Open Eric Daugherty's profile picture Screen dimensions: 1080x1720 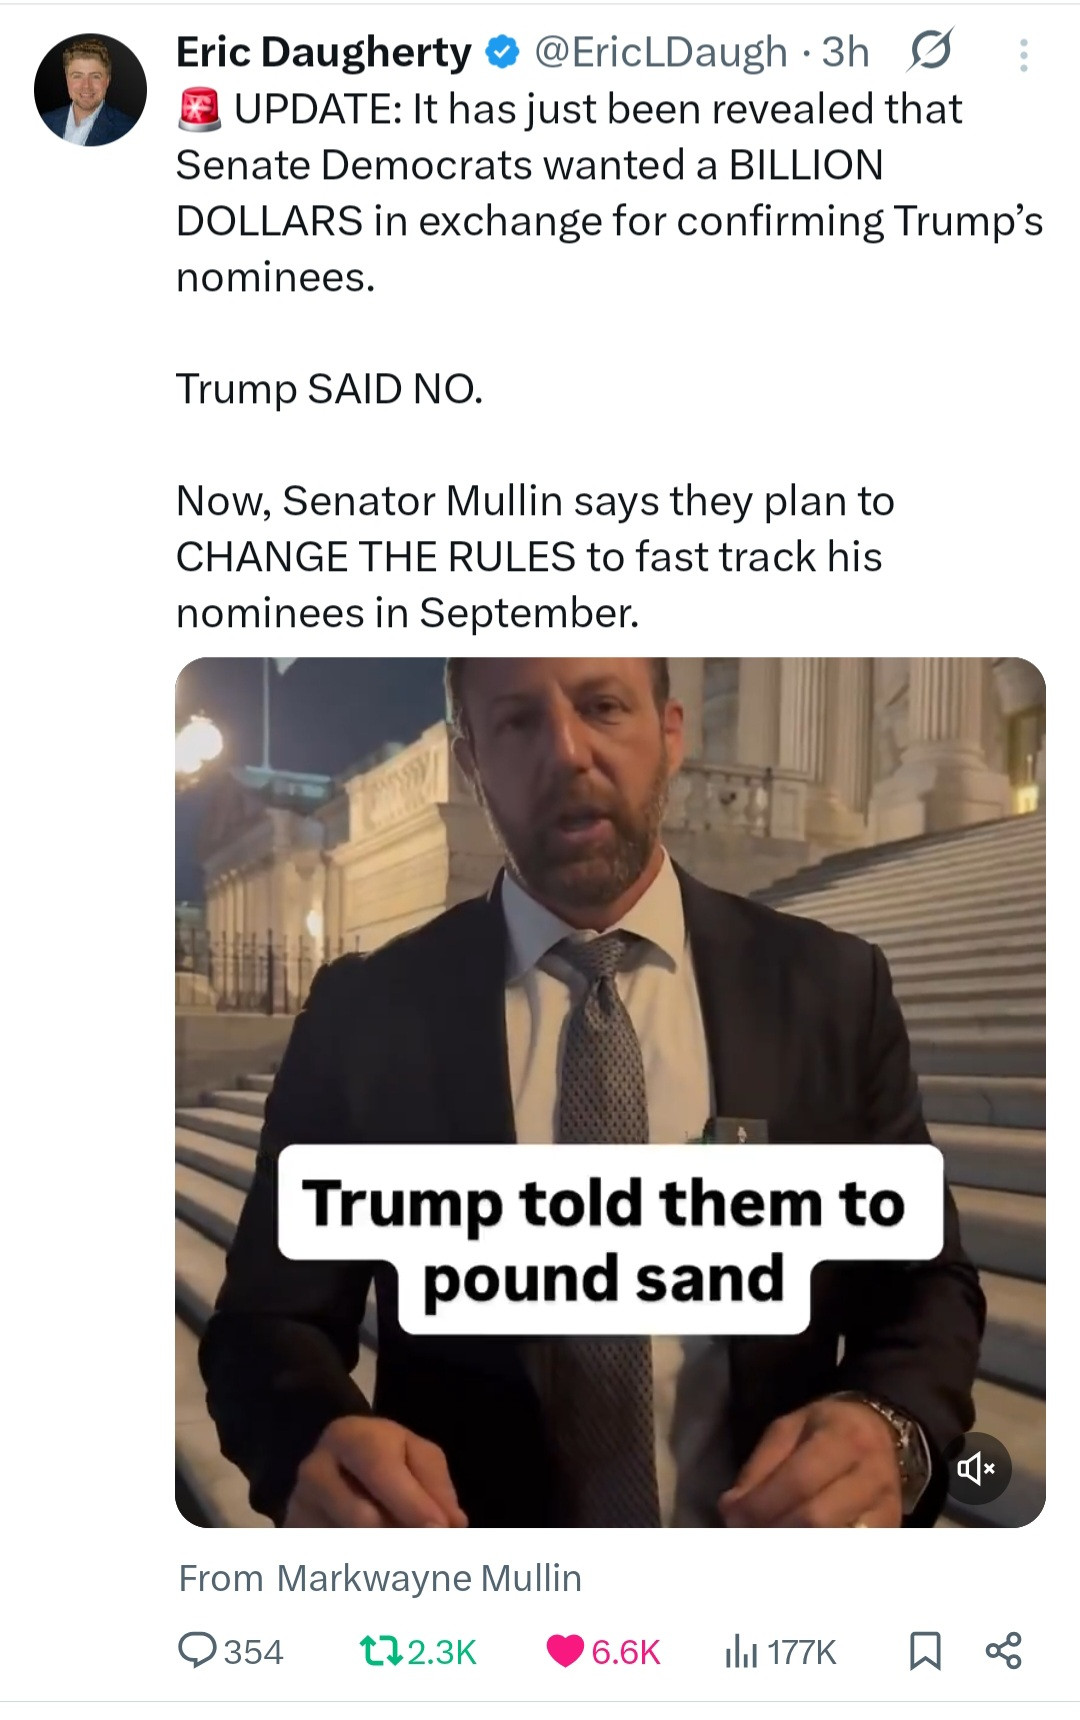coord(91,90)
